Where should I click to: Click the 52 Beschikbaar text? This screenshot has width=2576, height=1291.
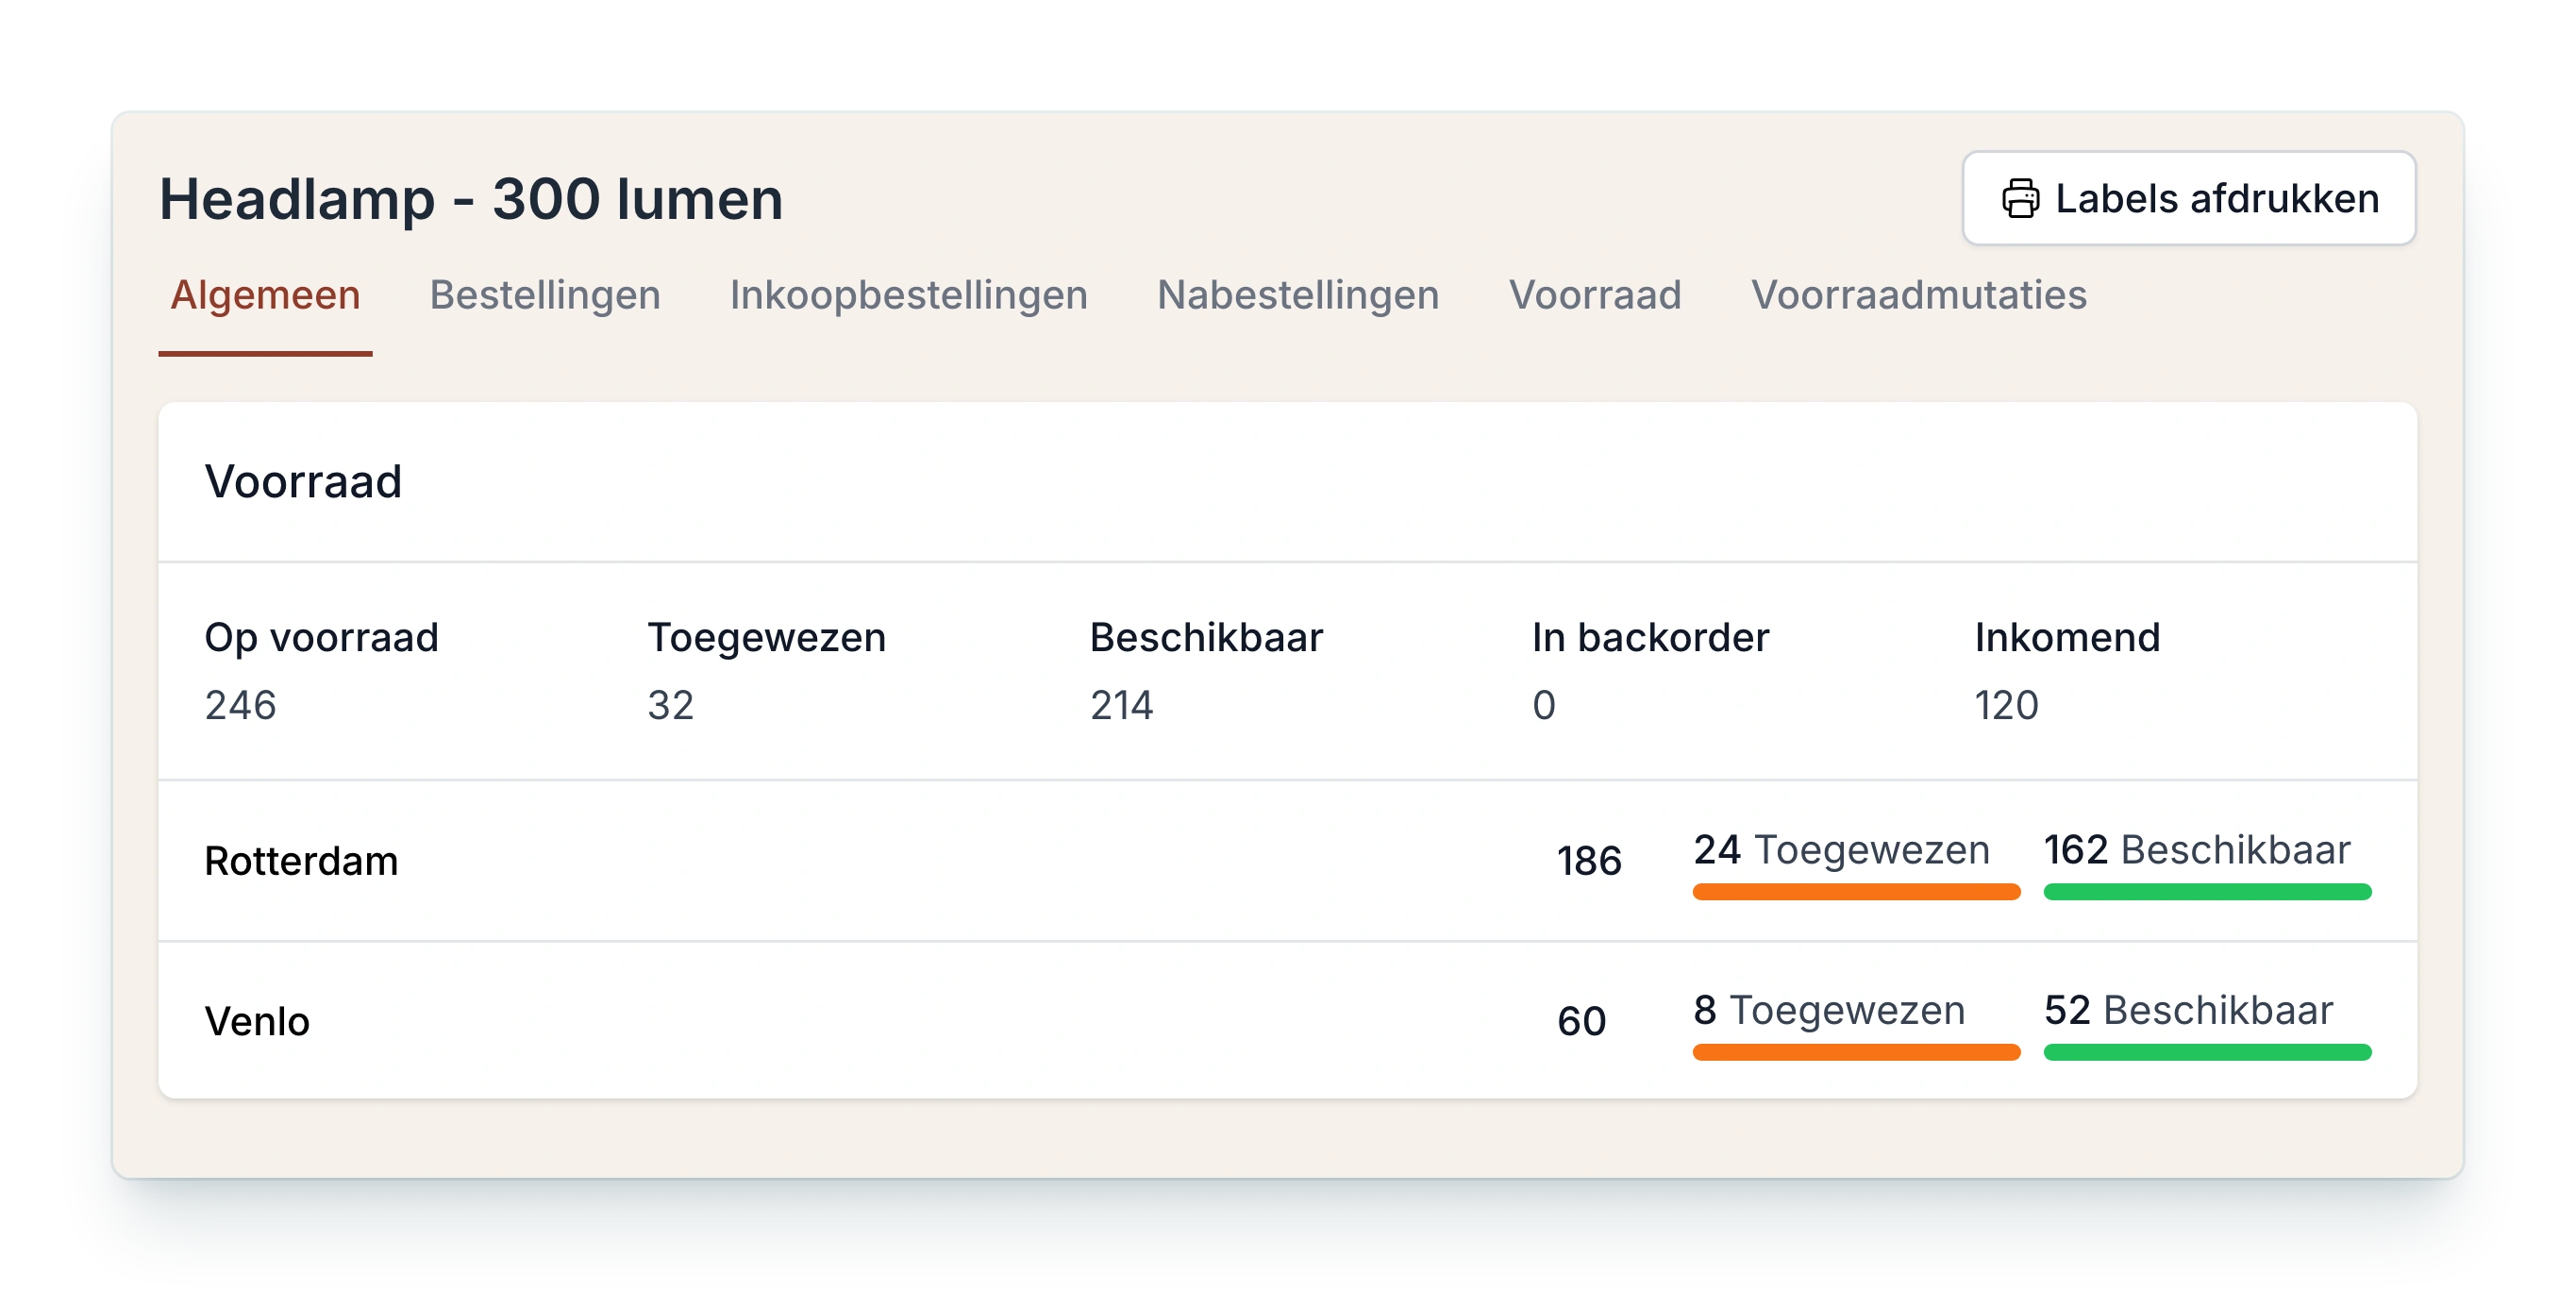pos(2188,1009)
